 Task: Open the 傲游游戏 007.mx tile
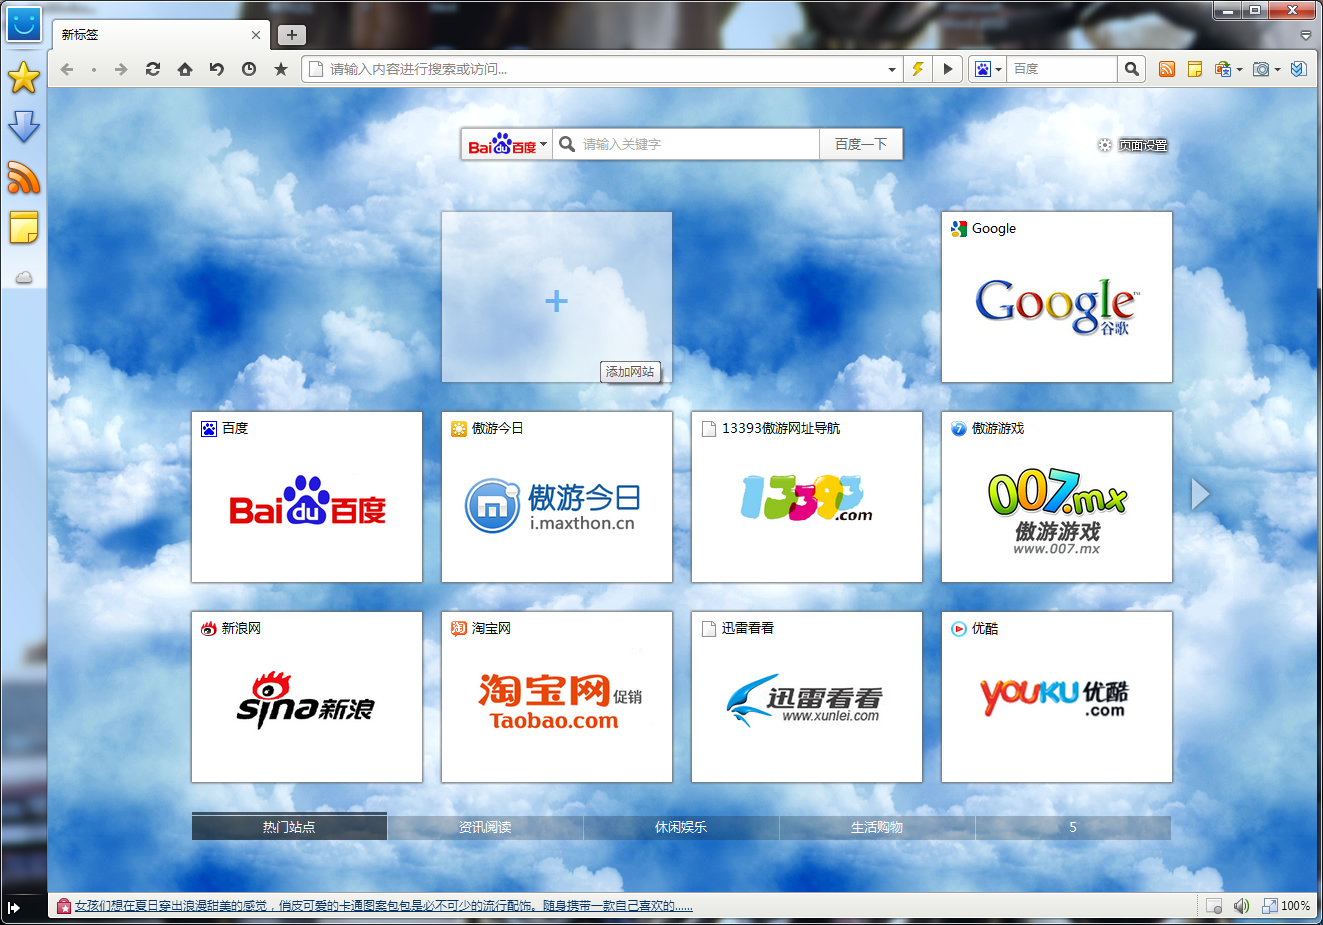click(1057, 497)
